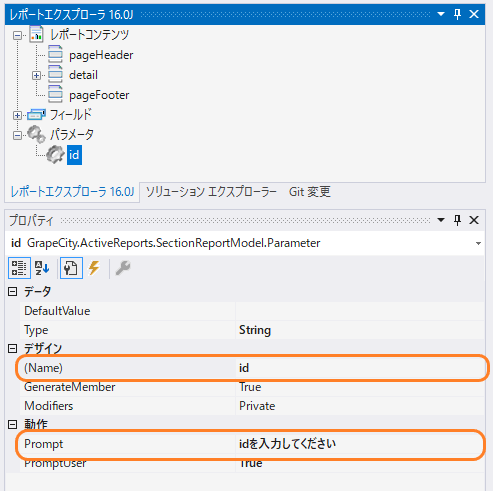Collapse the レポートコンテンツ tree node
This screenshot has width=493, height=491.
tap(17, 35)
